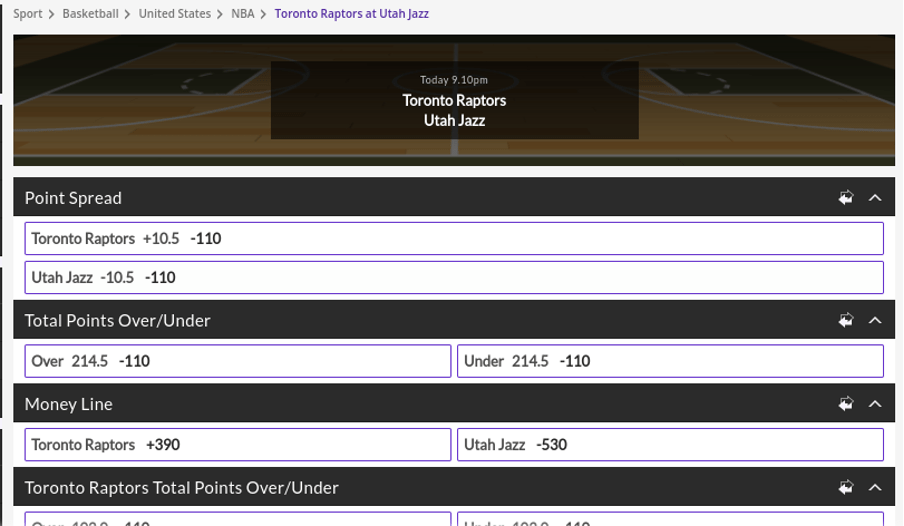Click Toronto Raptors Total Points Over/Under title
The image size is (904, 526).
[182, 487]
